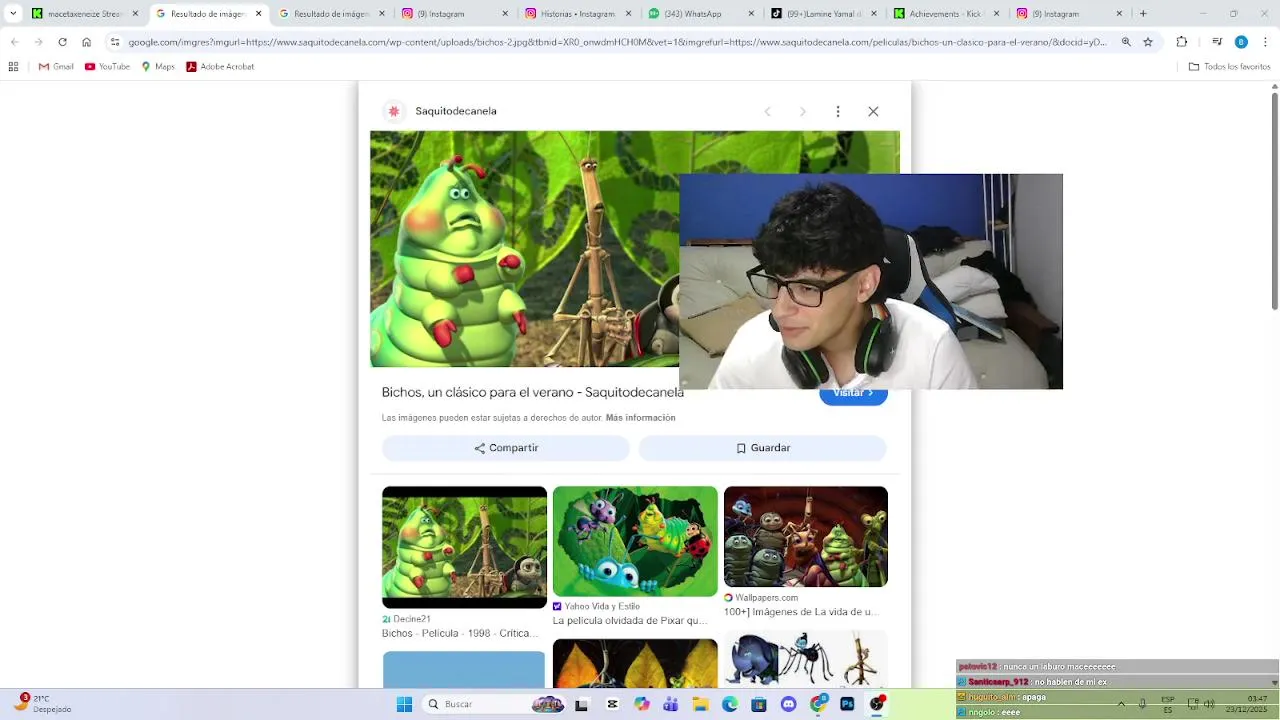This screenshot has height=720, width=1280.
Task: Open Microsoft Edge from taskbar
Action: click(x=730, y=704)
